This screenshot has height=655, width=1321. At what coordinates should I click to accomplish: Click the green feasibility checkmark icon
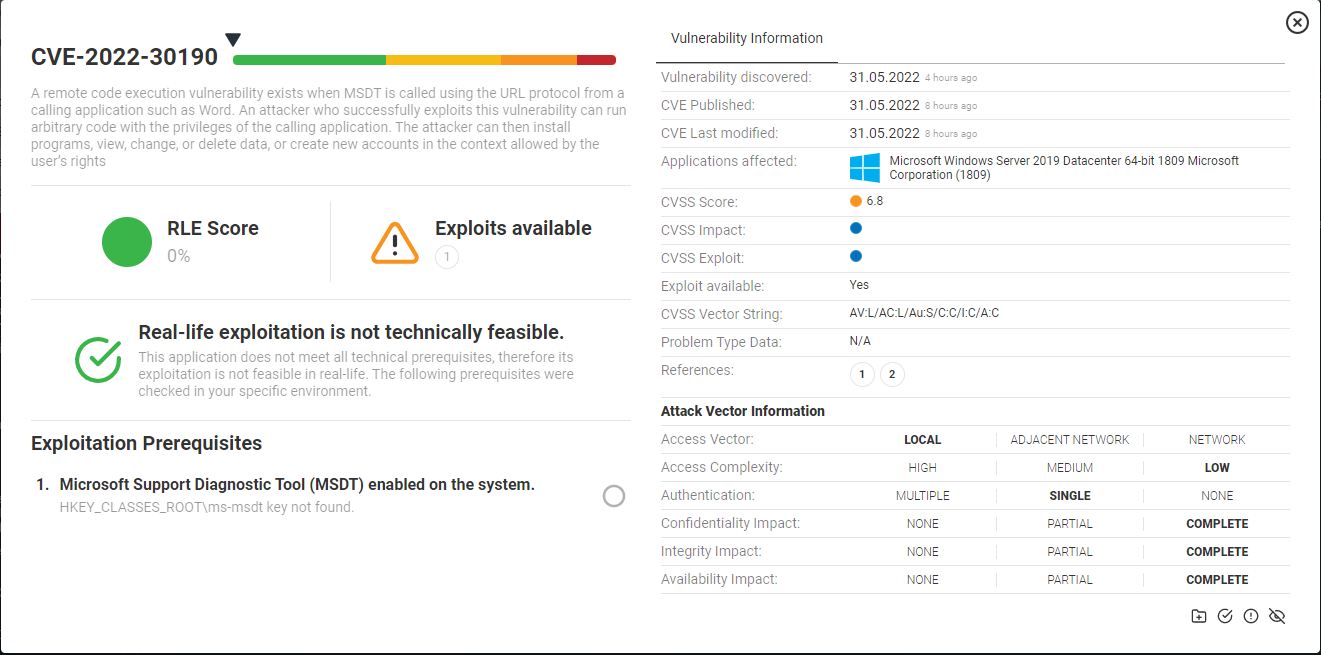[98, 360]
